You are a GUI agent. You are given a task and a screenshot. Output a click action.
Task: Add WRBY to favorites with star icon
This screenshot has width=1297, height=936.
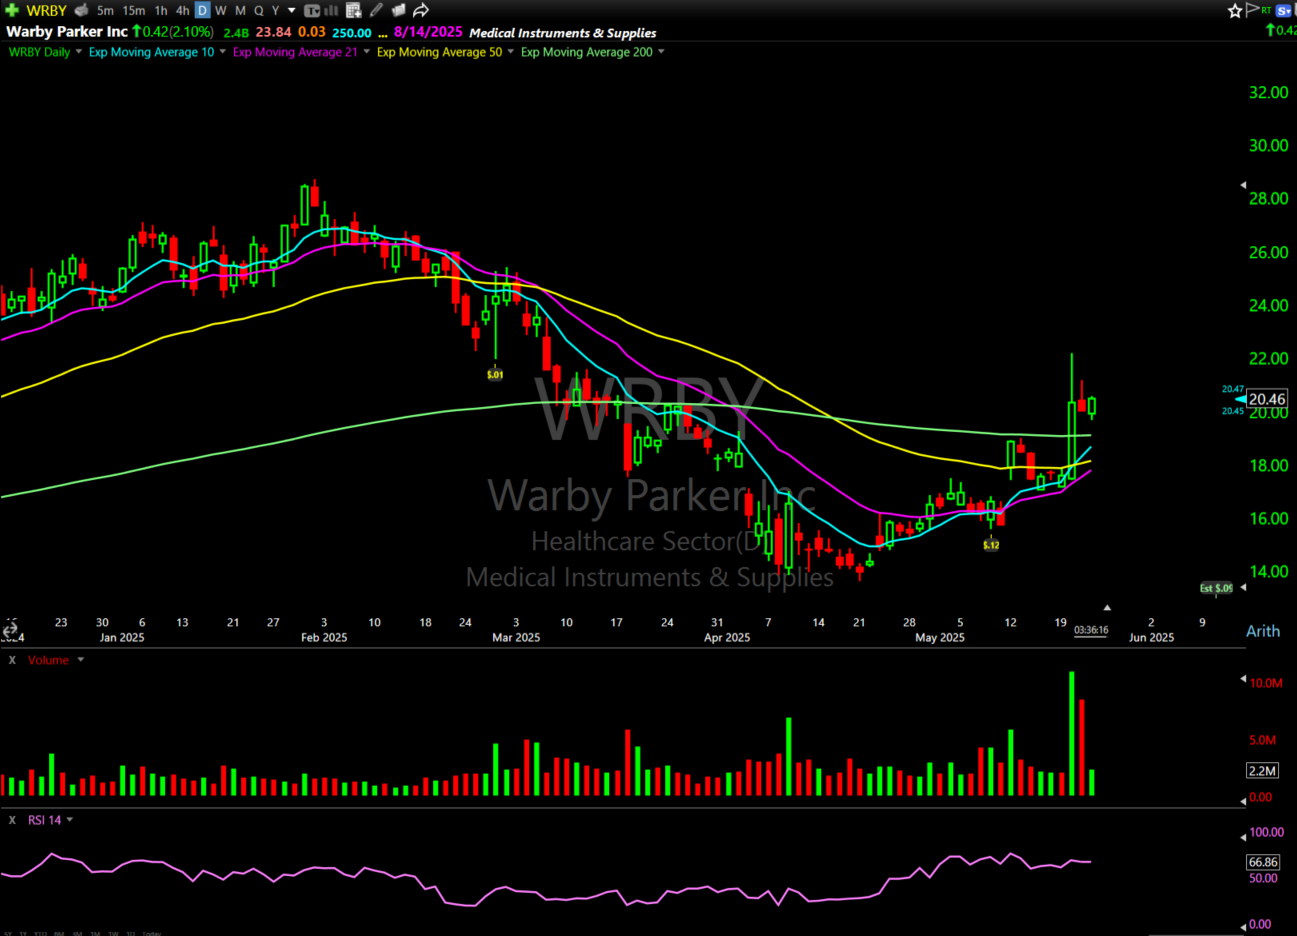[1235, 10]
